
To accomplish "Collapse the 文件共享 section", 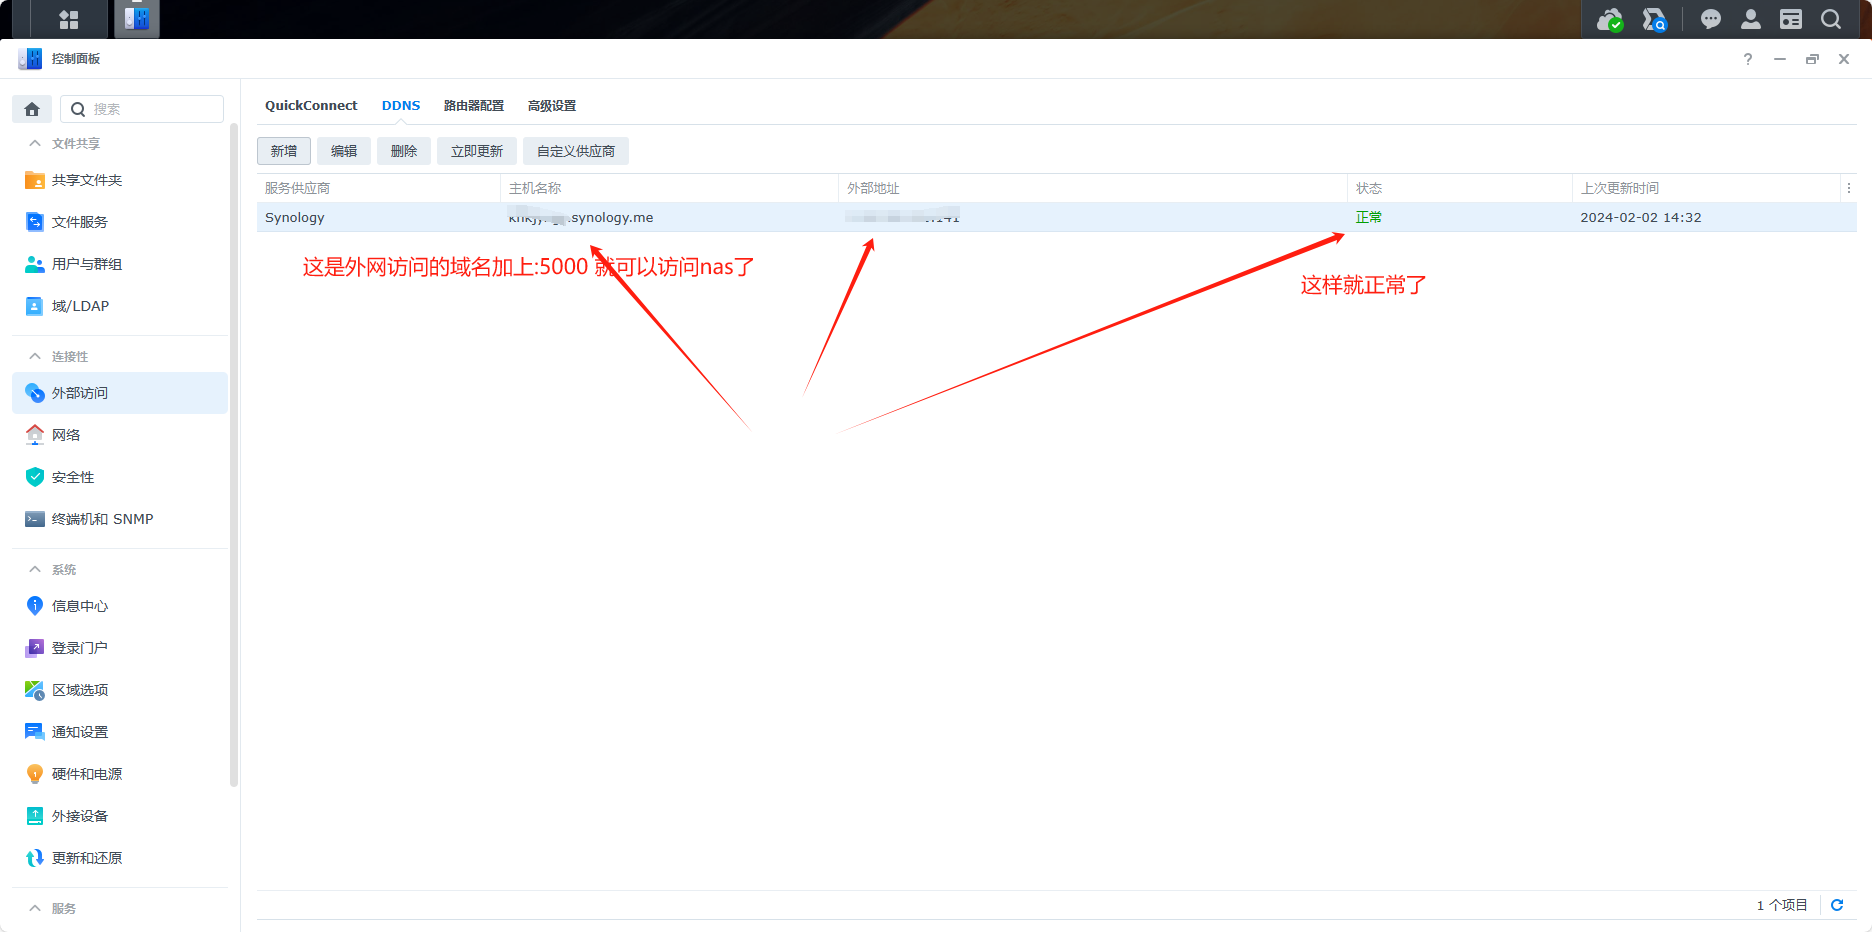I will tap(35, 143).
